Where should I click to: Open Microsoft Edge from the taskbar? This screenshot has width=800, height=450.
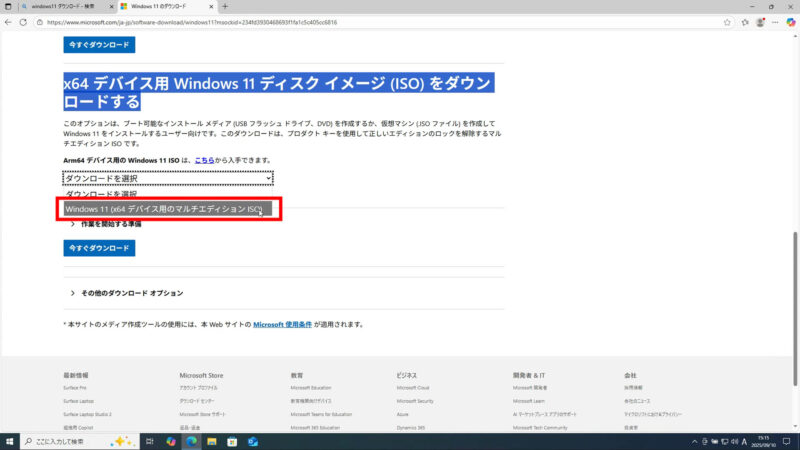tap(191, 441)
